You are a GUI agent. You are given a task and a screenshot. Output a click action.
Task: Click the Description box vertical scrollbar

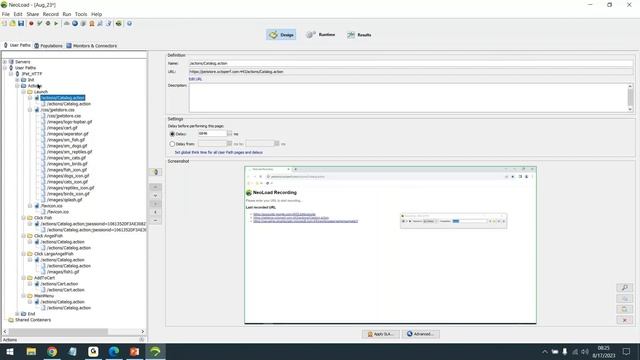pos(630,98)
